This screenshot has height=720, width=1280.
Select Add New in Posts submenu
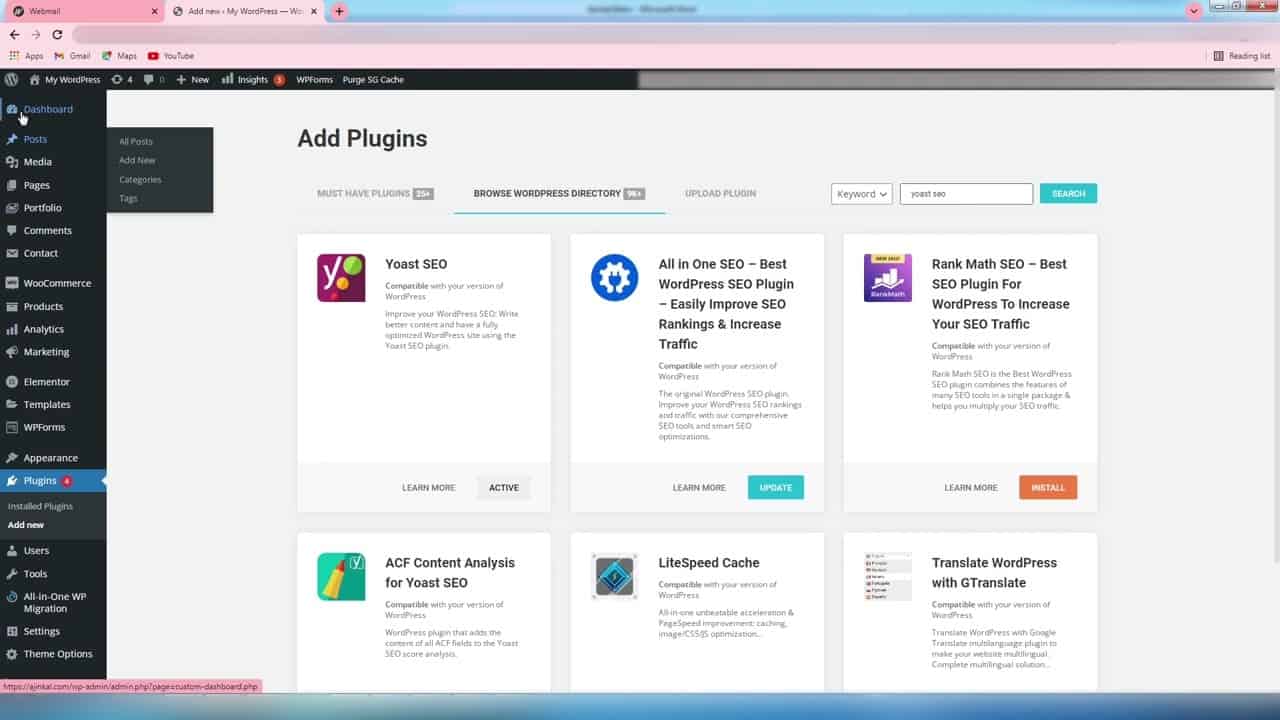(137, 160)
